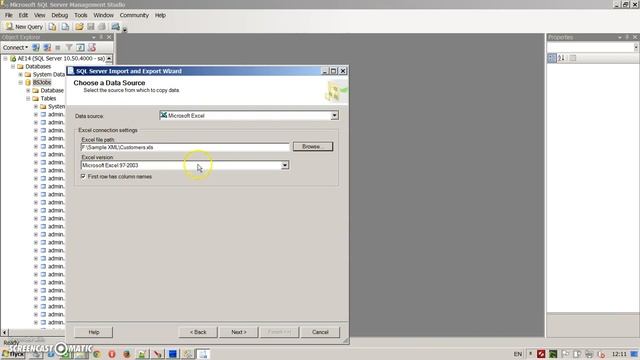Click the Start button in the taskbar

tap(12, 354)
